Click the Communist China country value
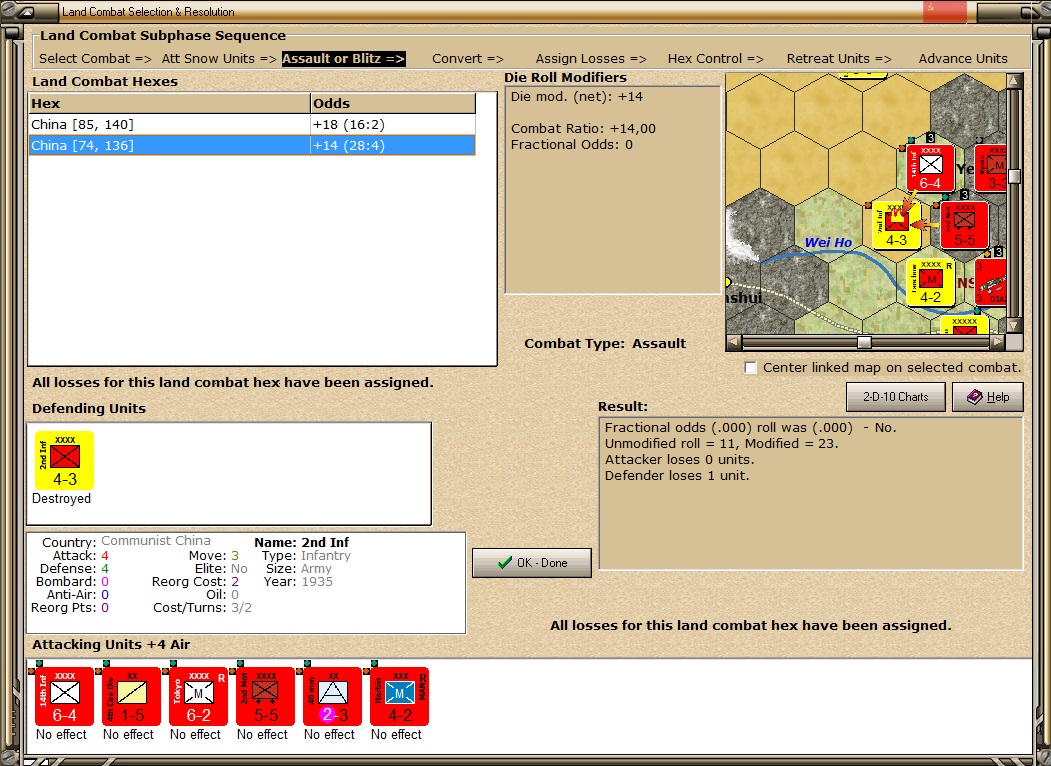This screenshot has height=766, width=1051. pyautogui.click(x=156, y=541)
